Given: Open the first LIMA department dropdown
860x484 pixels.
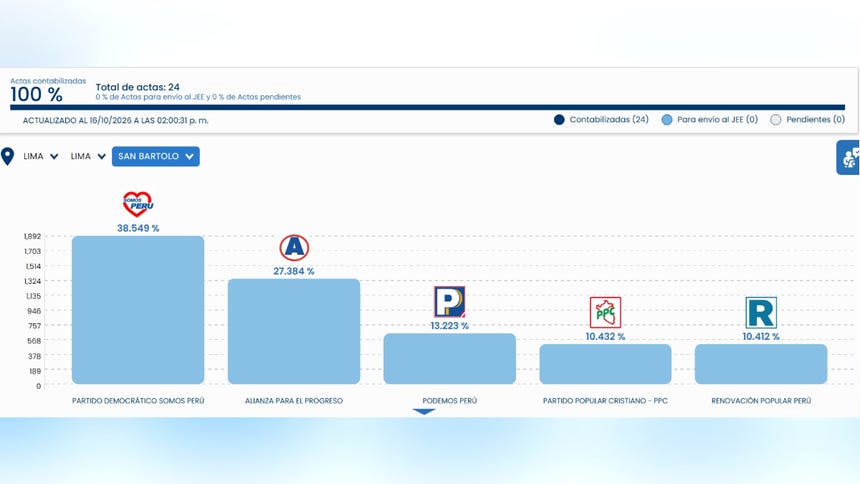Looking at the screenshot, I should point(40,156).
